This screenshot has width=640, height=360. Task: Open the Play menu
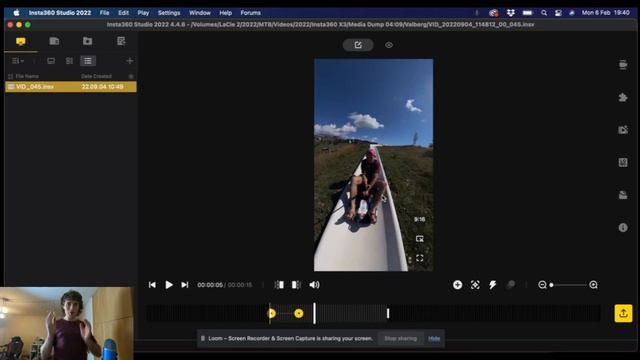(143, 13)
